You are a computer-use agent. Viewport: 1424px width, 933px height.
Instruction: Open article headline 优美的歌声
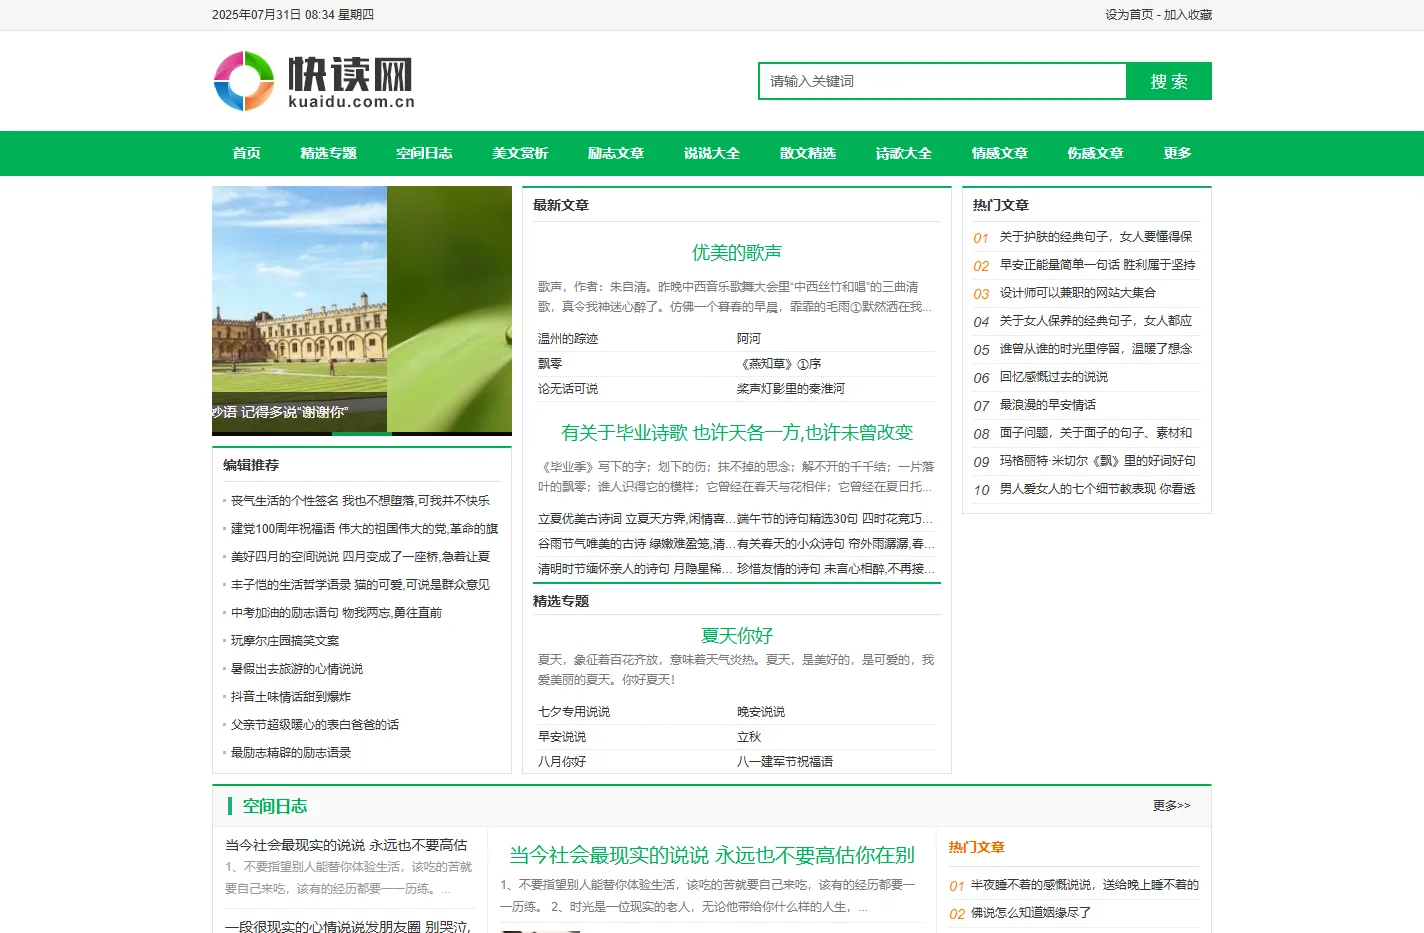737,253
